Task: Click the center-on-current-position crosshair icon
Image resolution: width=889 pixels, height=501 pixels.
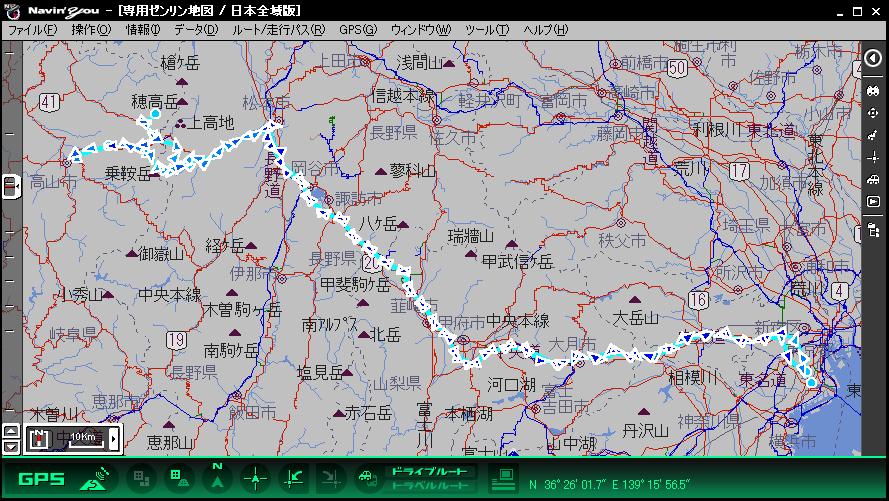Action: tap(255, 478)
